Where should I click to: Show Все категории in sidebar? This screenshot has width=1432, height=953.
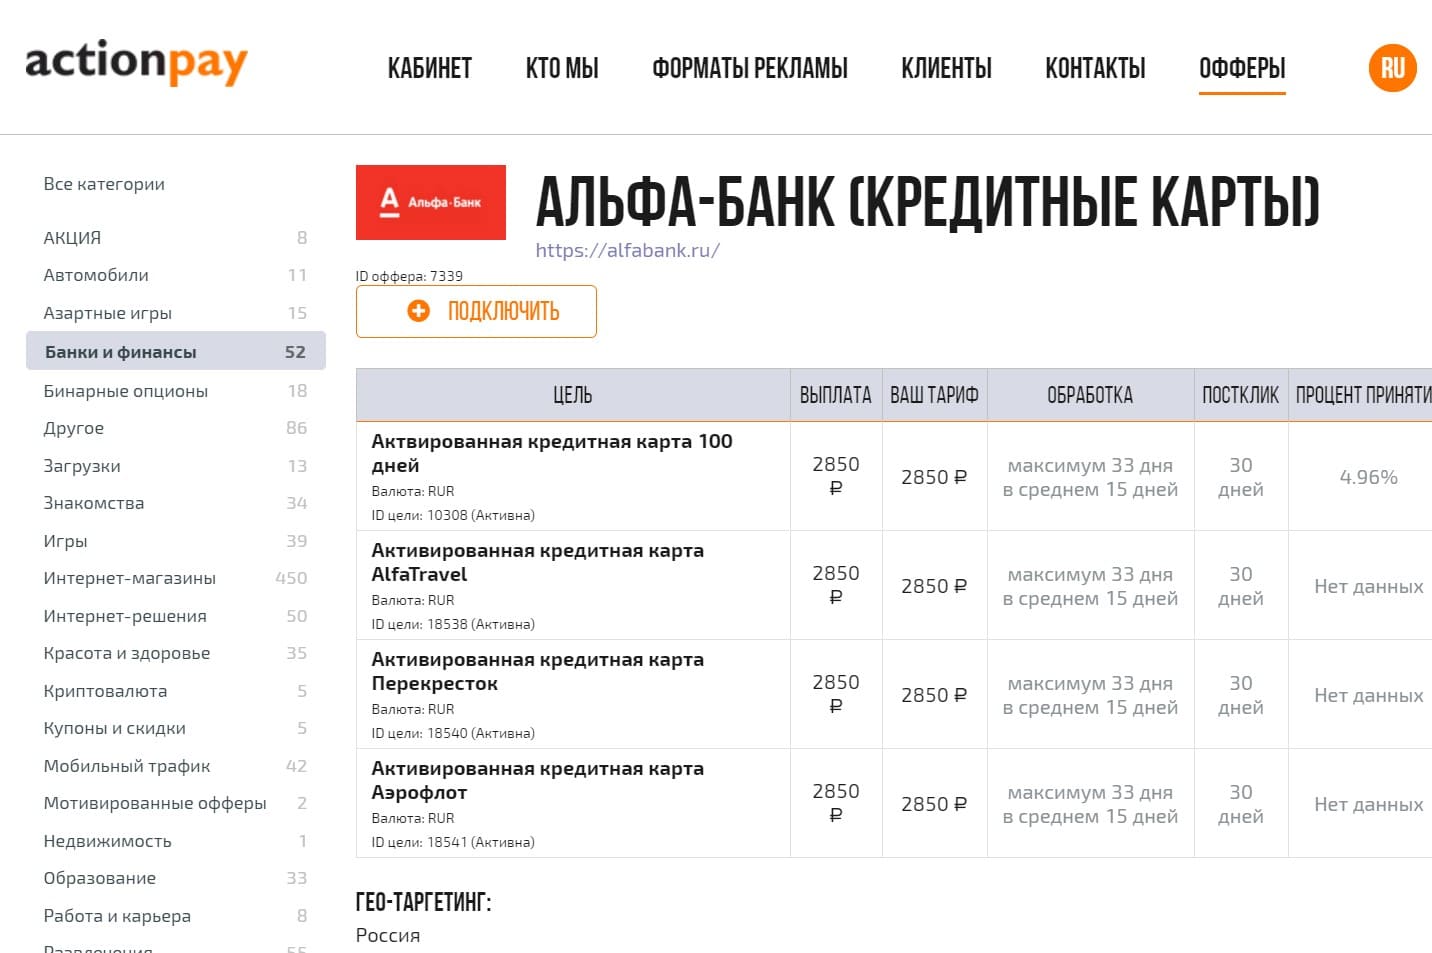(x=104, y=184)
